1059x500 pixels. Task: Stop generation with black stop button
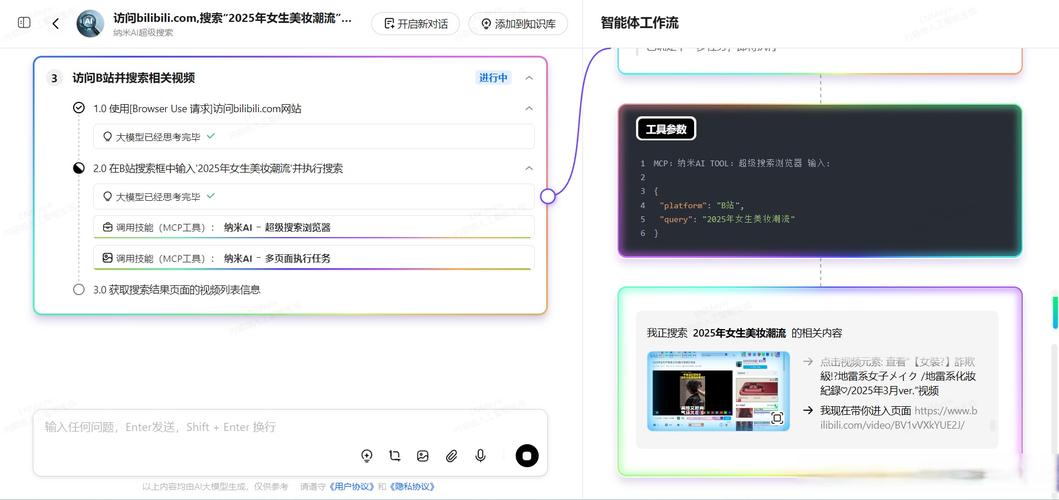pos(527,456)
